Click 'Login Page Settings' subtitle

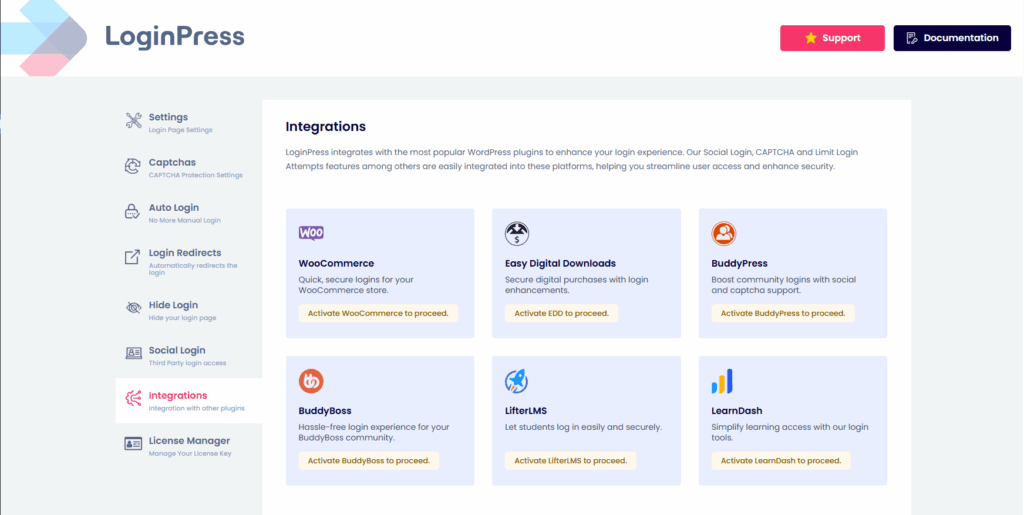(x=180, y=130)
